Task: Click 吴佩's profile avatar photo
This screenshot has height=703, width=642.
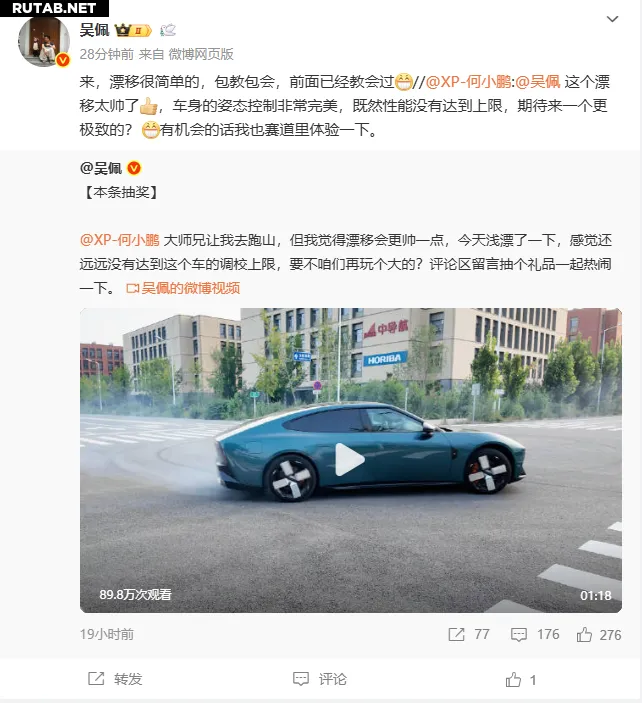Action: tap(44, 41)
